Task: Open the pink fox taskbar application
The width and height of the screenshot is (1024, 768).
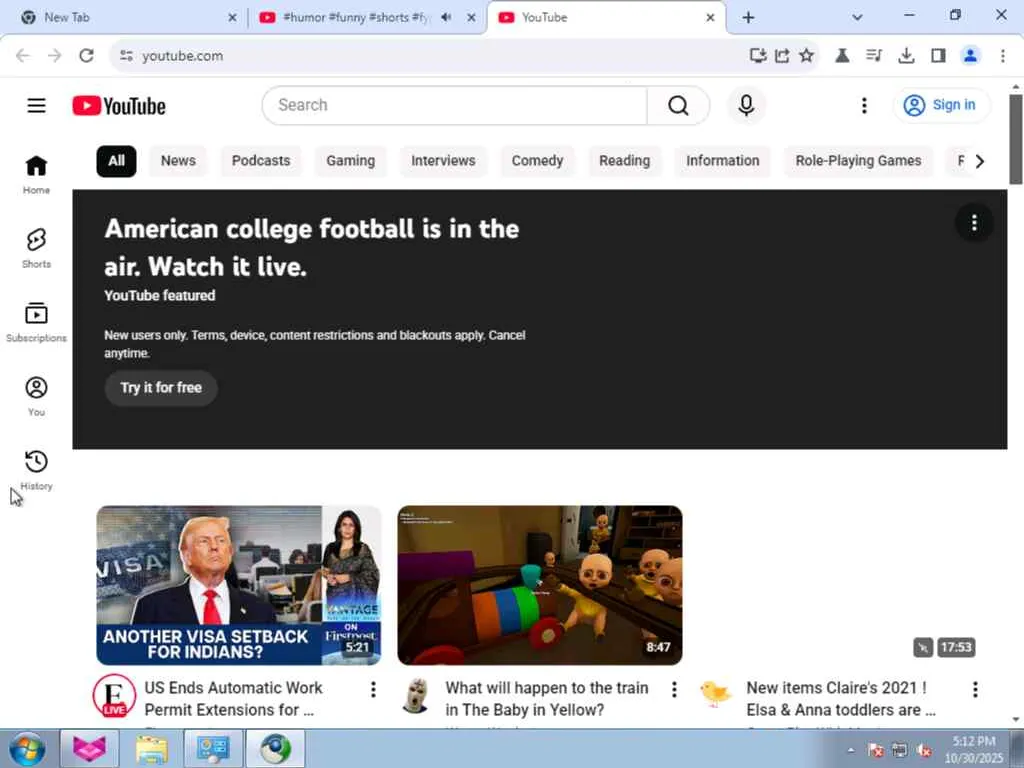Action: 89,750
